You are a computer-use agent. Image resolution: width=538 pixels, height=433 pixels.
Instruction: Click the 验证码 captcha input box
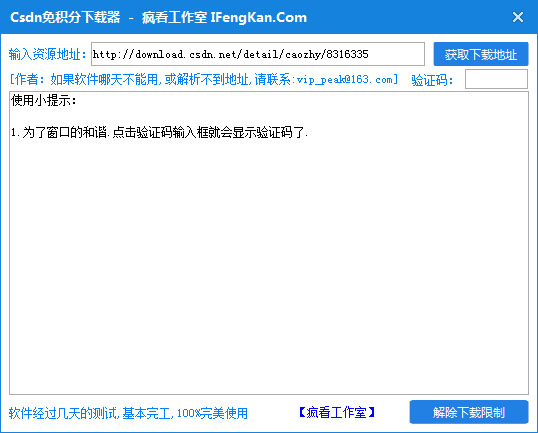(496, 79)
